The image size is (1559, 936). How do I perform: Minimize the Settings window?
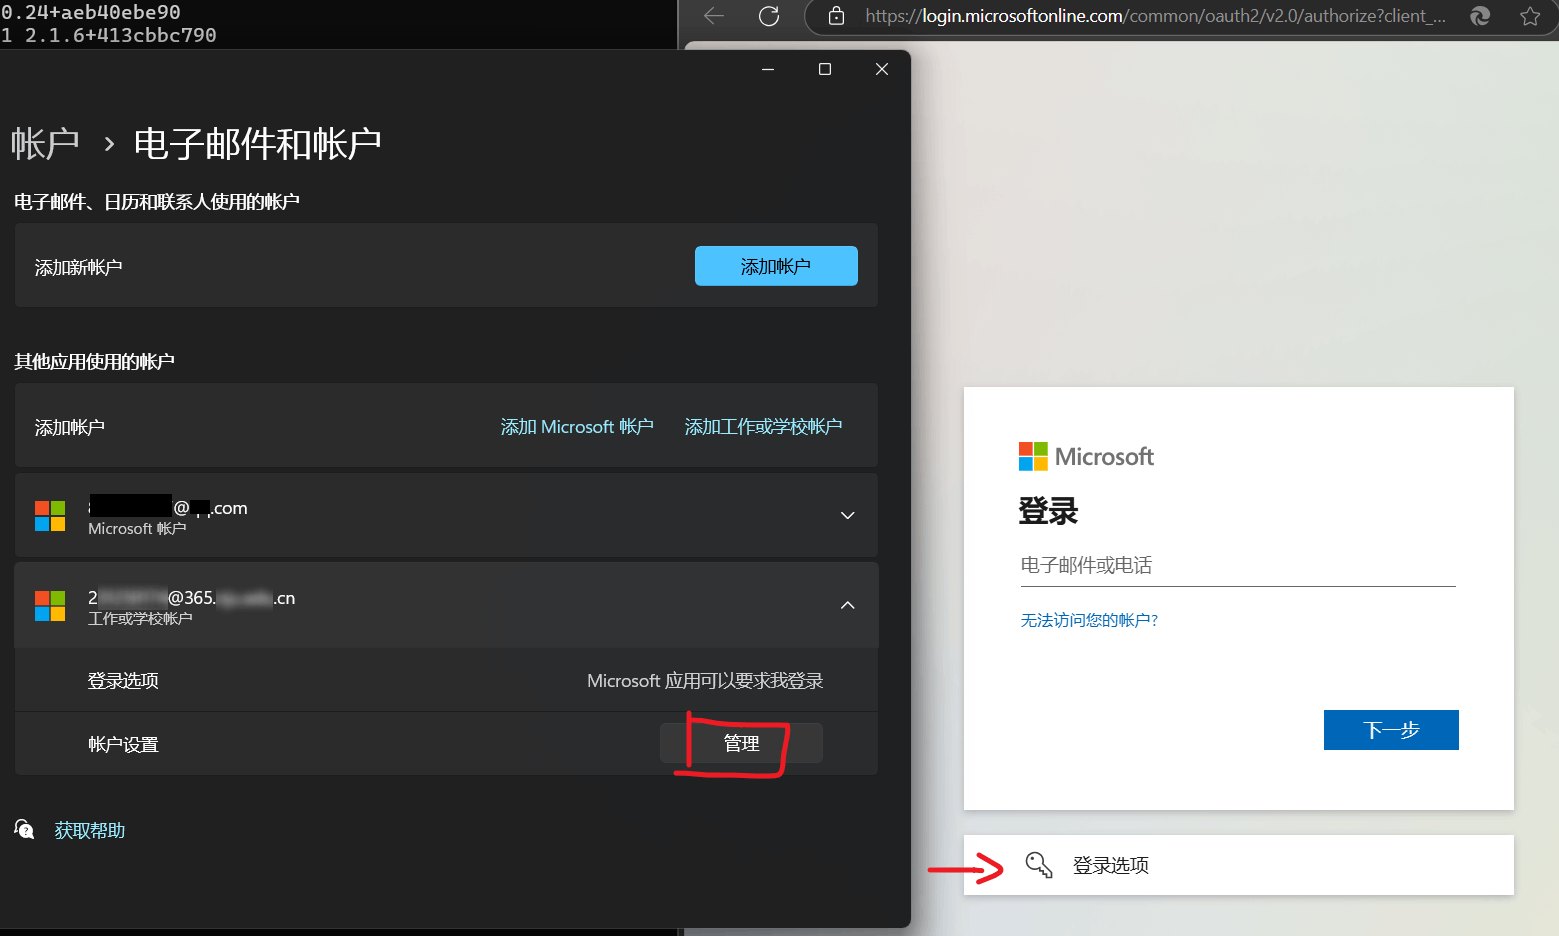tap(768, 69)
